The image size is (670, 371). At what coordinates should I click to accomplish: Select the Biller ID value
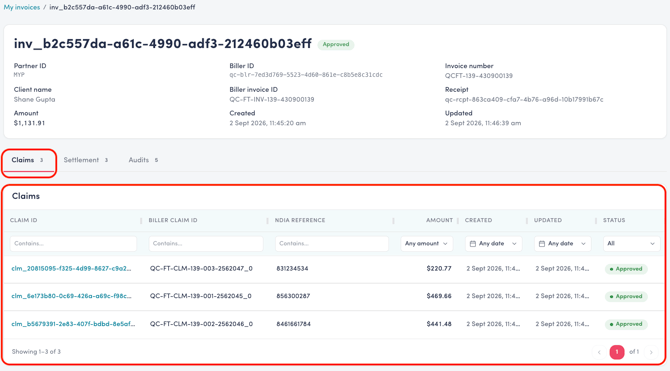pos(306,75)
